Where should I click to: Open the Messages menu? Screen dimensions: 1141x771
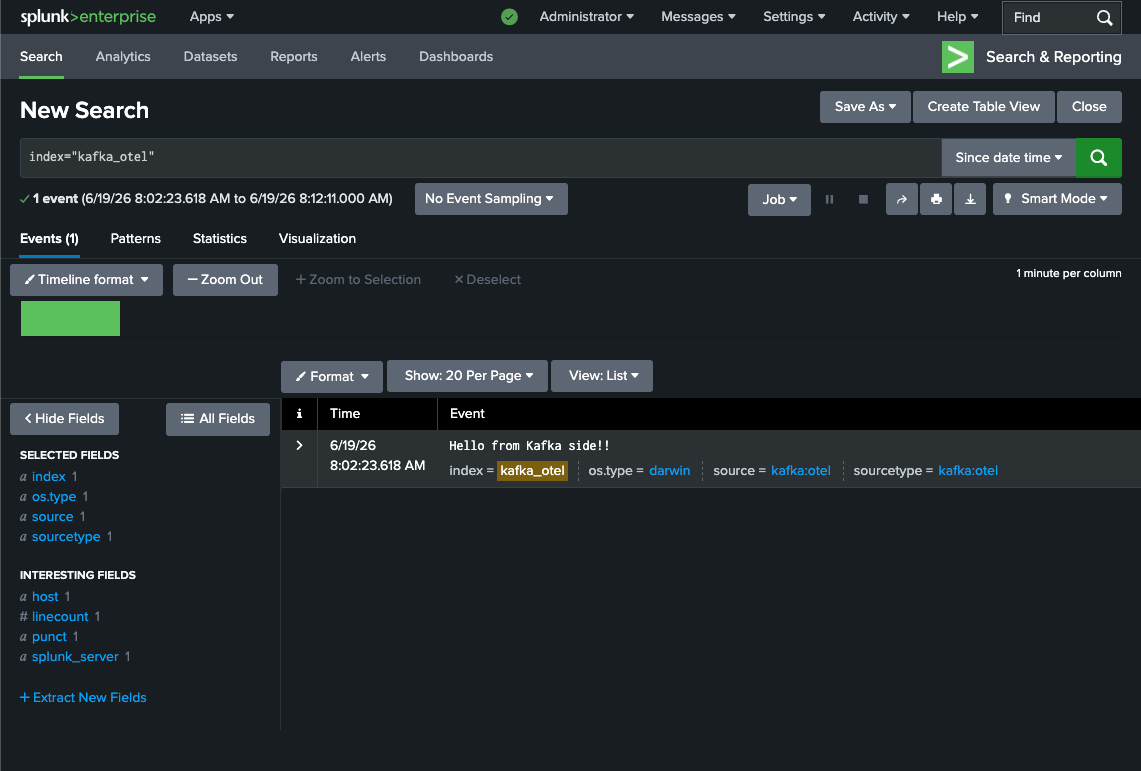tap(698, 17)
